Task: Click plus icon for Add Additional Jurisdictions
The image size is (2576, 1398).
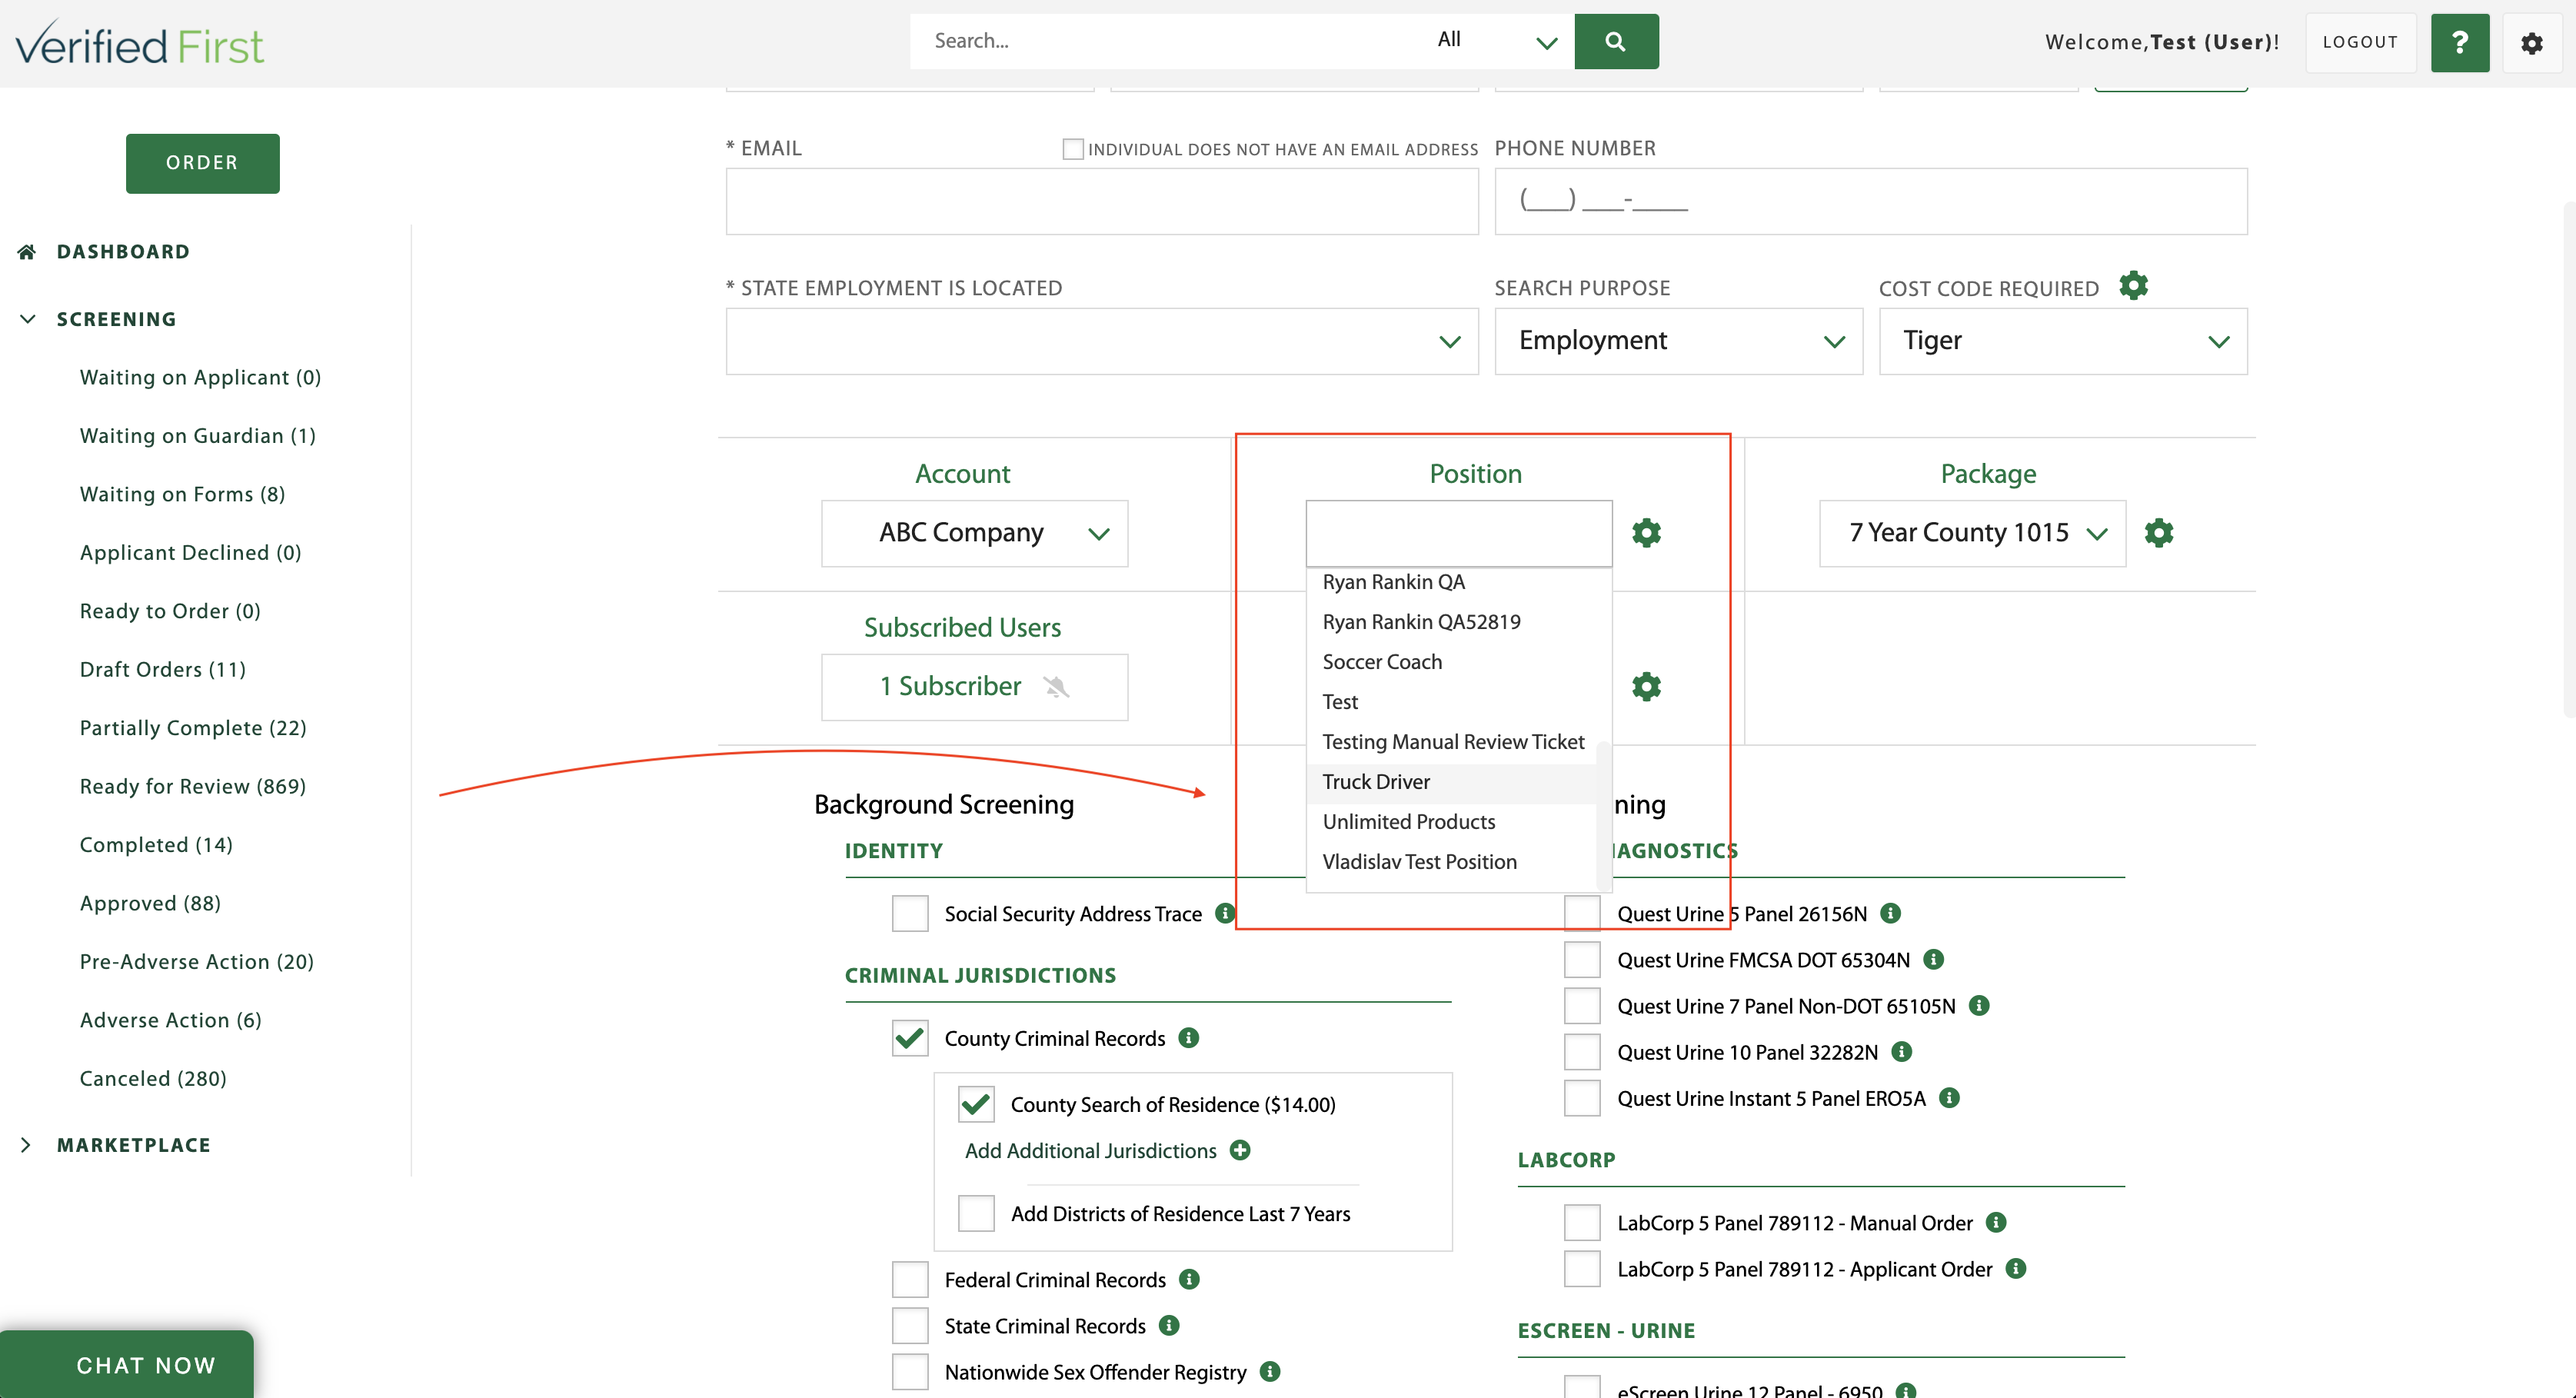Action: tap(1240, 1150)
